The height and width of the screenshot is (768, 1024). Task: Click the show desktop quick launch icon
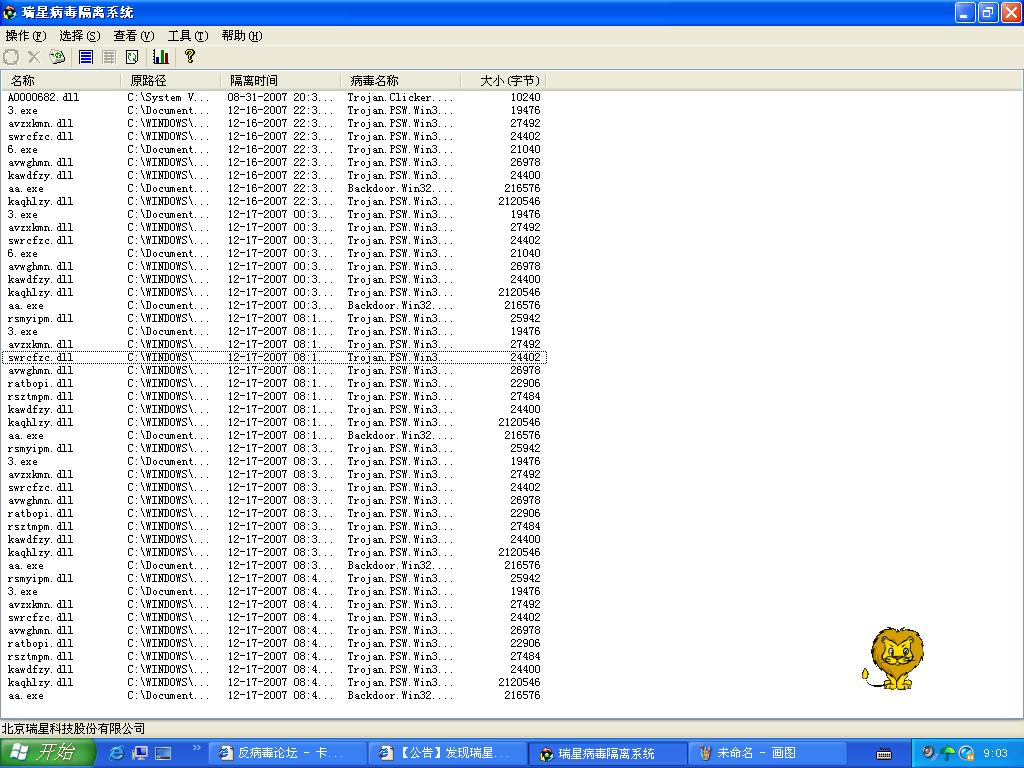140,753
